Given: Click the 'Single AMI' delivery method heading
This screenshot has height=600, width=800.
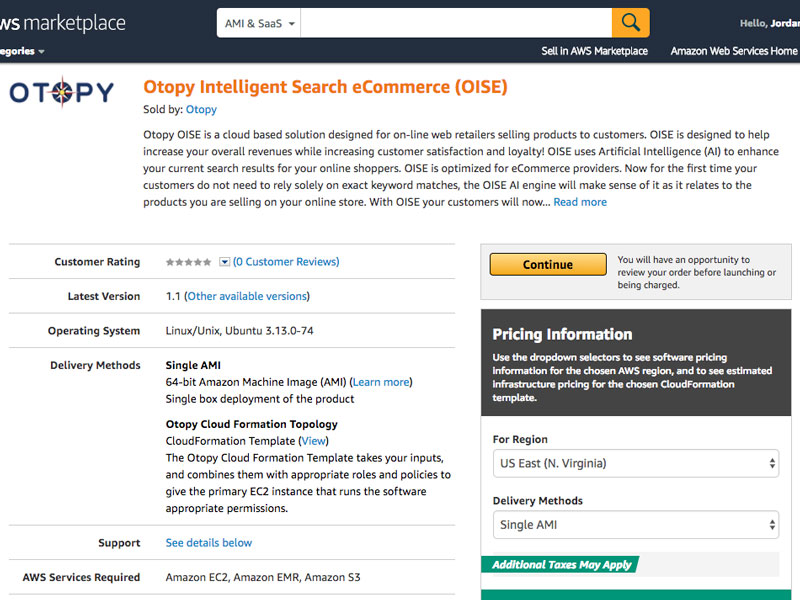Looking at the screenshot, I should point(193,365).
